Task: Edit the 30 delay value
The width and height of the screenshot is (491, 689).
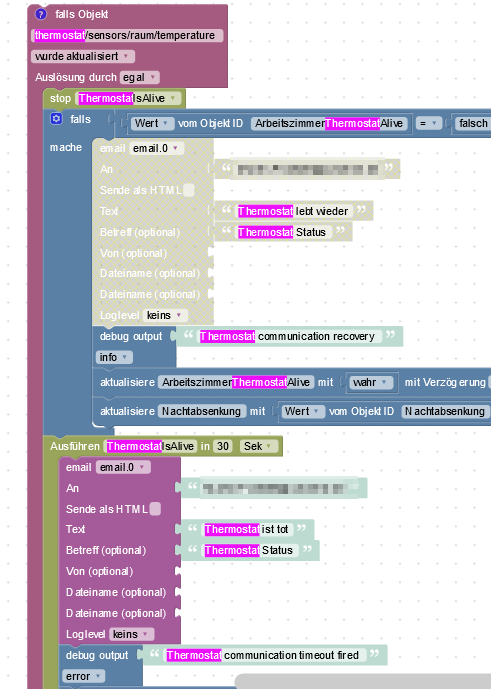Action: click(223, 446)
